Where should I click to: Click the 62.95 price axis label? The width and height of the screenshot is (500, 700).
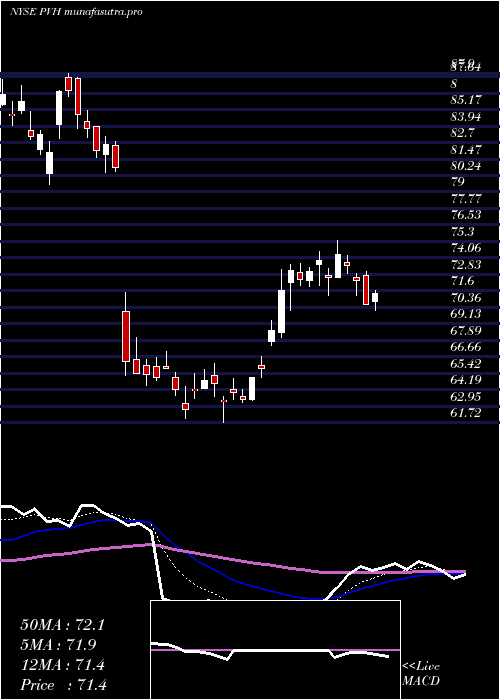click(467, 396)
